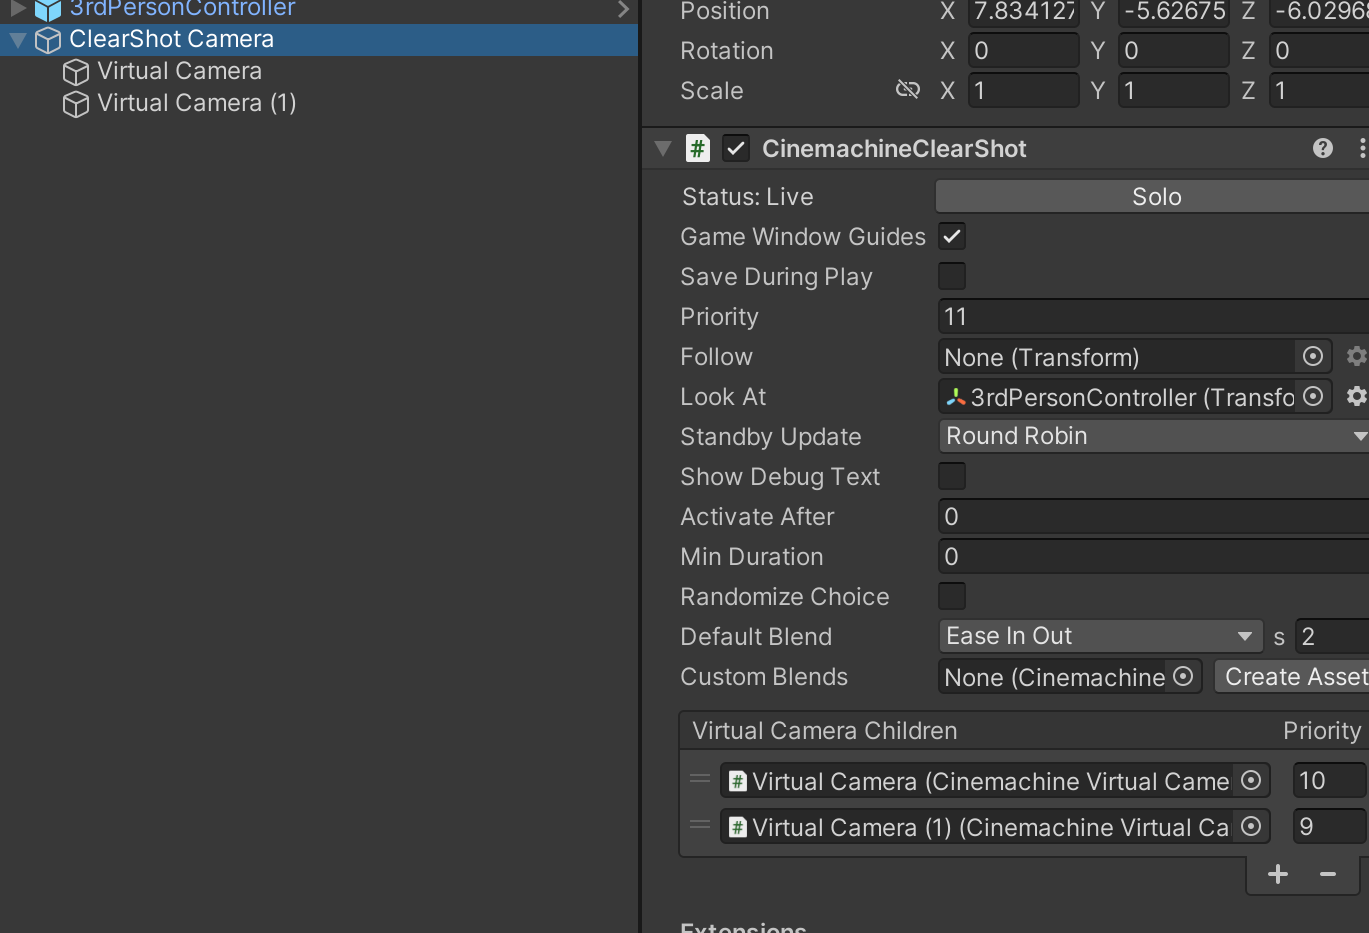Click the Follow None (Transform) field
Image resolution: width=1369 pixels, height=933 pixels.
pyautogui.click(x=1117, y=357)
